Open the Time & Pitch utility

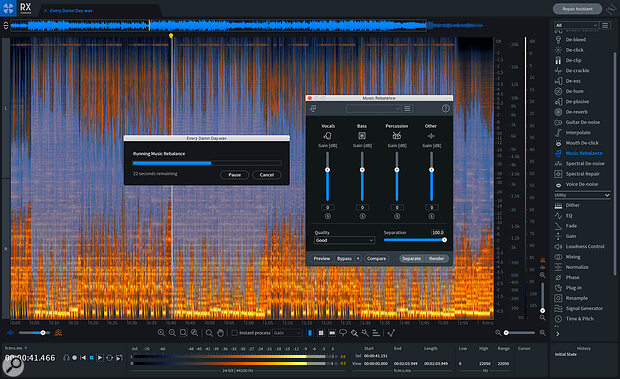coord(574,319)
